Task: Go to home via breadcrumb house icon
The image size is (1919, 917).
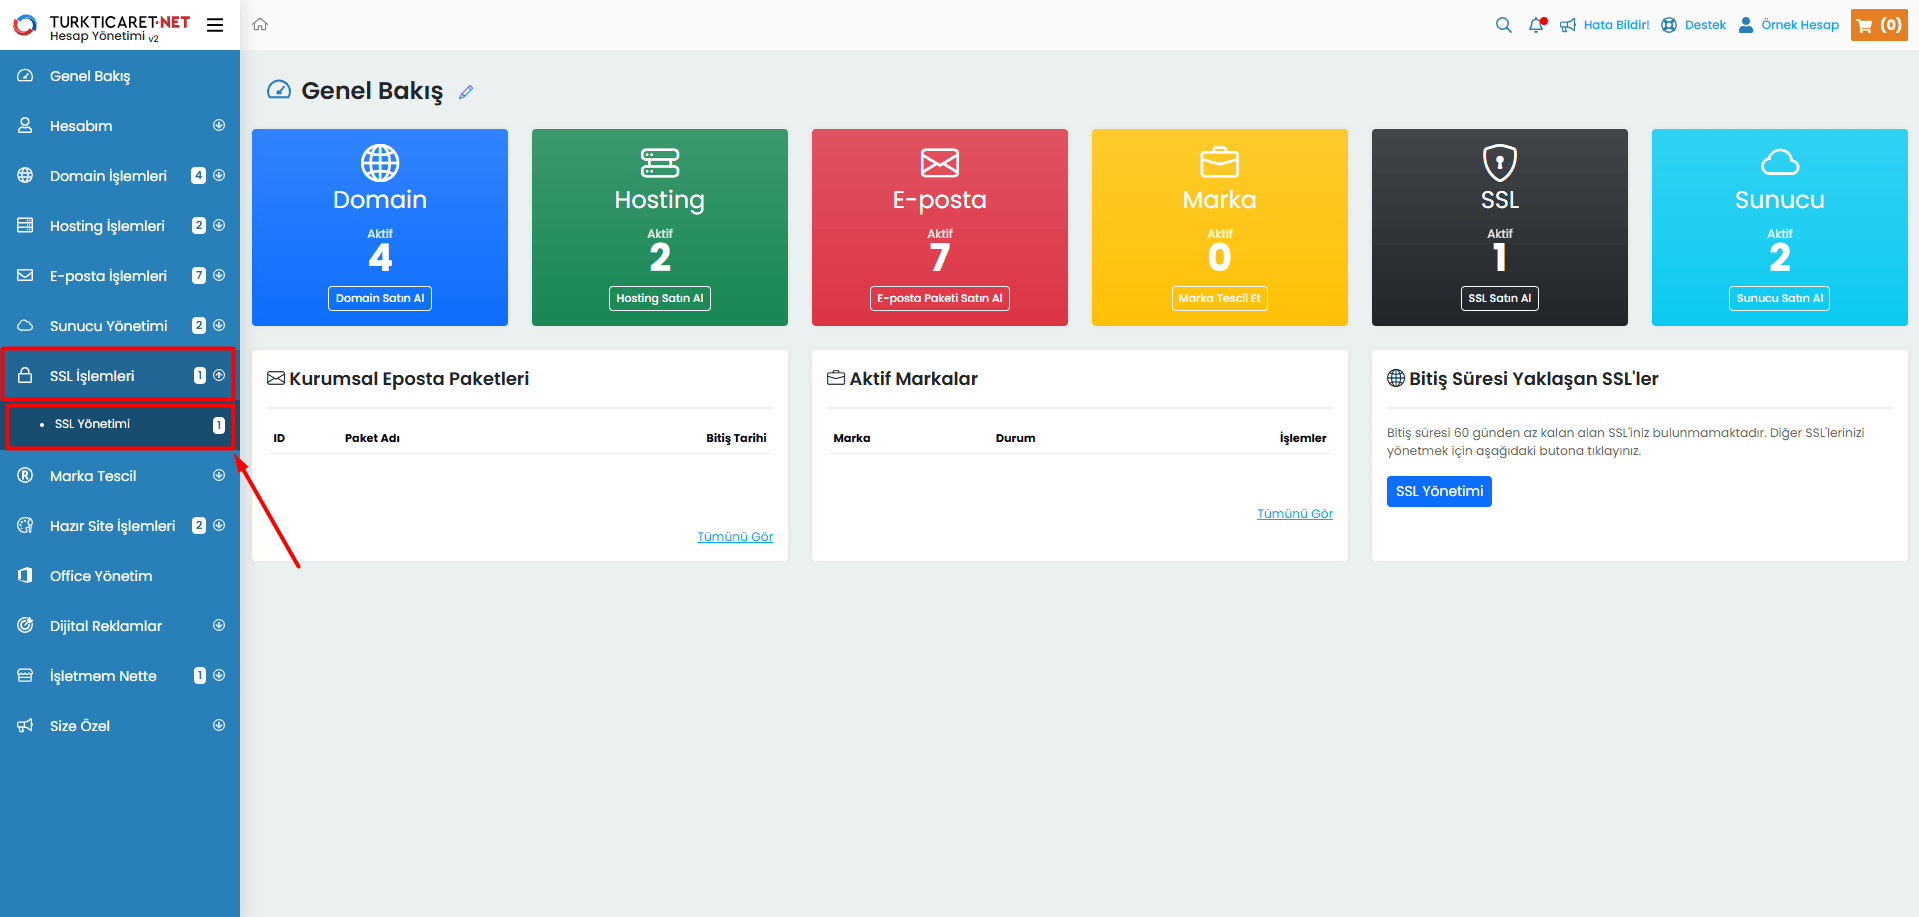Action: (260, 25)
